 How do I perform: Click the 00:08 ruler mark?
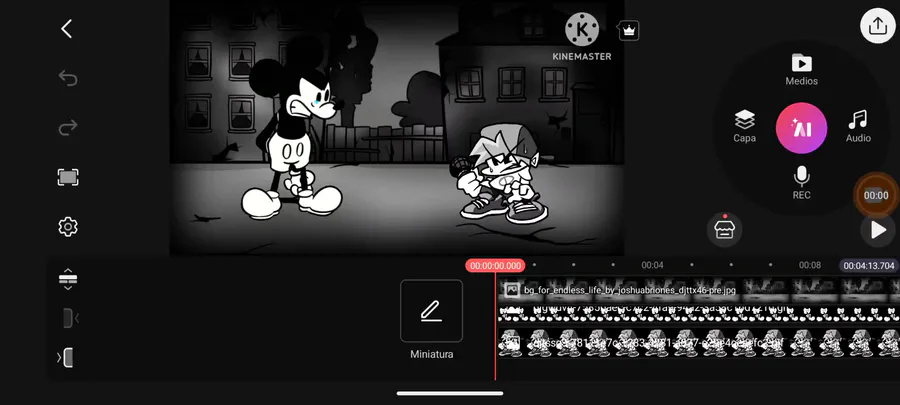[810, 265]
